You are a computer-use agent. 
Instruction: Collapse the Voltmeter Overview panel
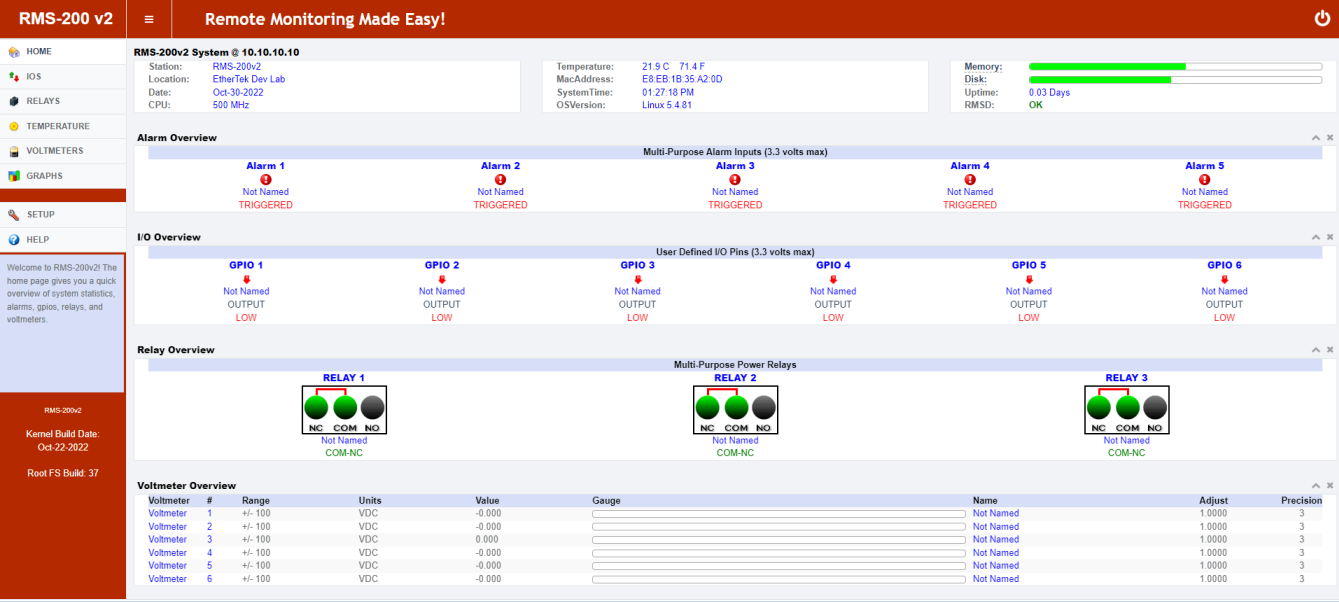(x=1315, y=485)
